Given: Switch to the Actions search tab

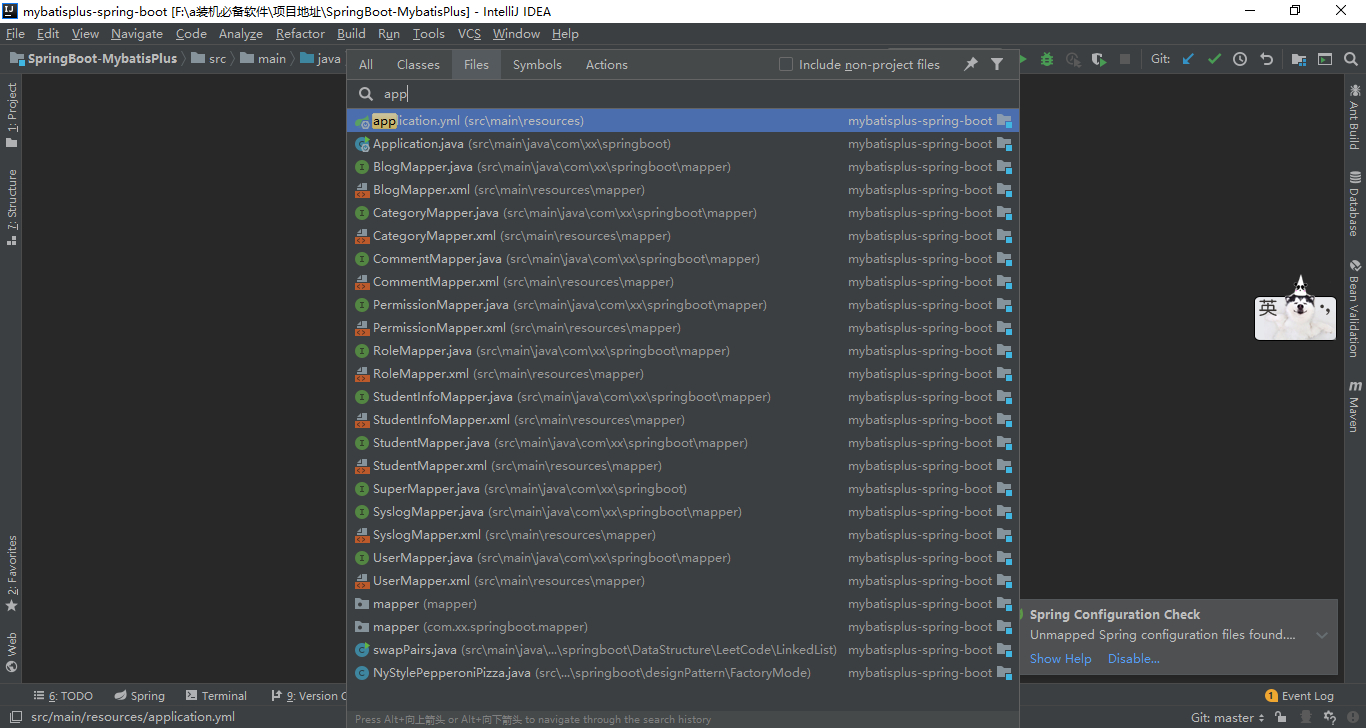Looking at the screenshot, I should click(607, 64).
